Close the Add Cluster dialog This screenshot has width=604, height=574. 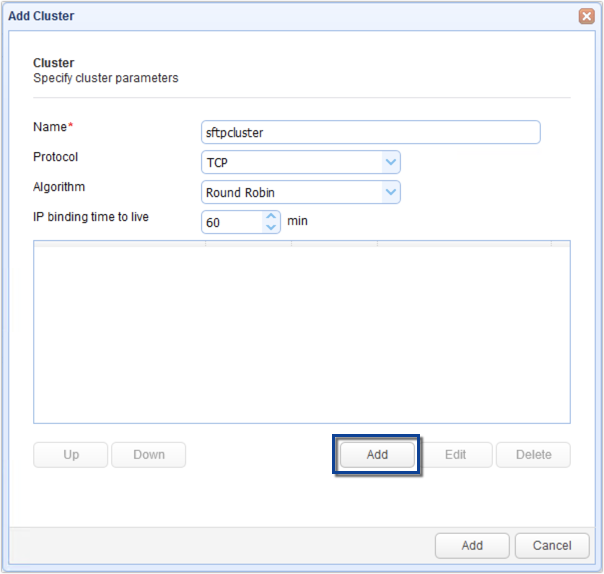pos(586,17)
